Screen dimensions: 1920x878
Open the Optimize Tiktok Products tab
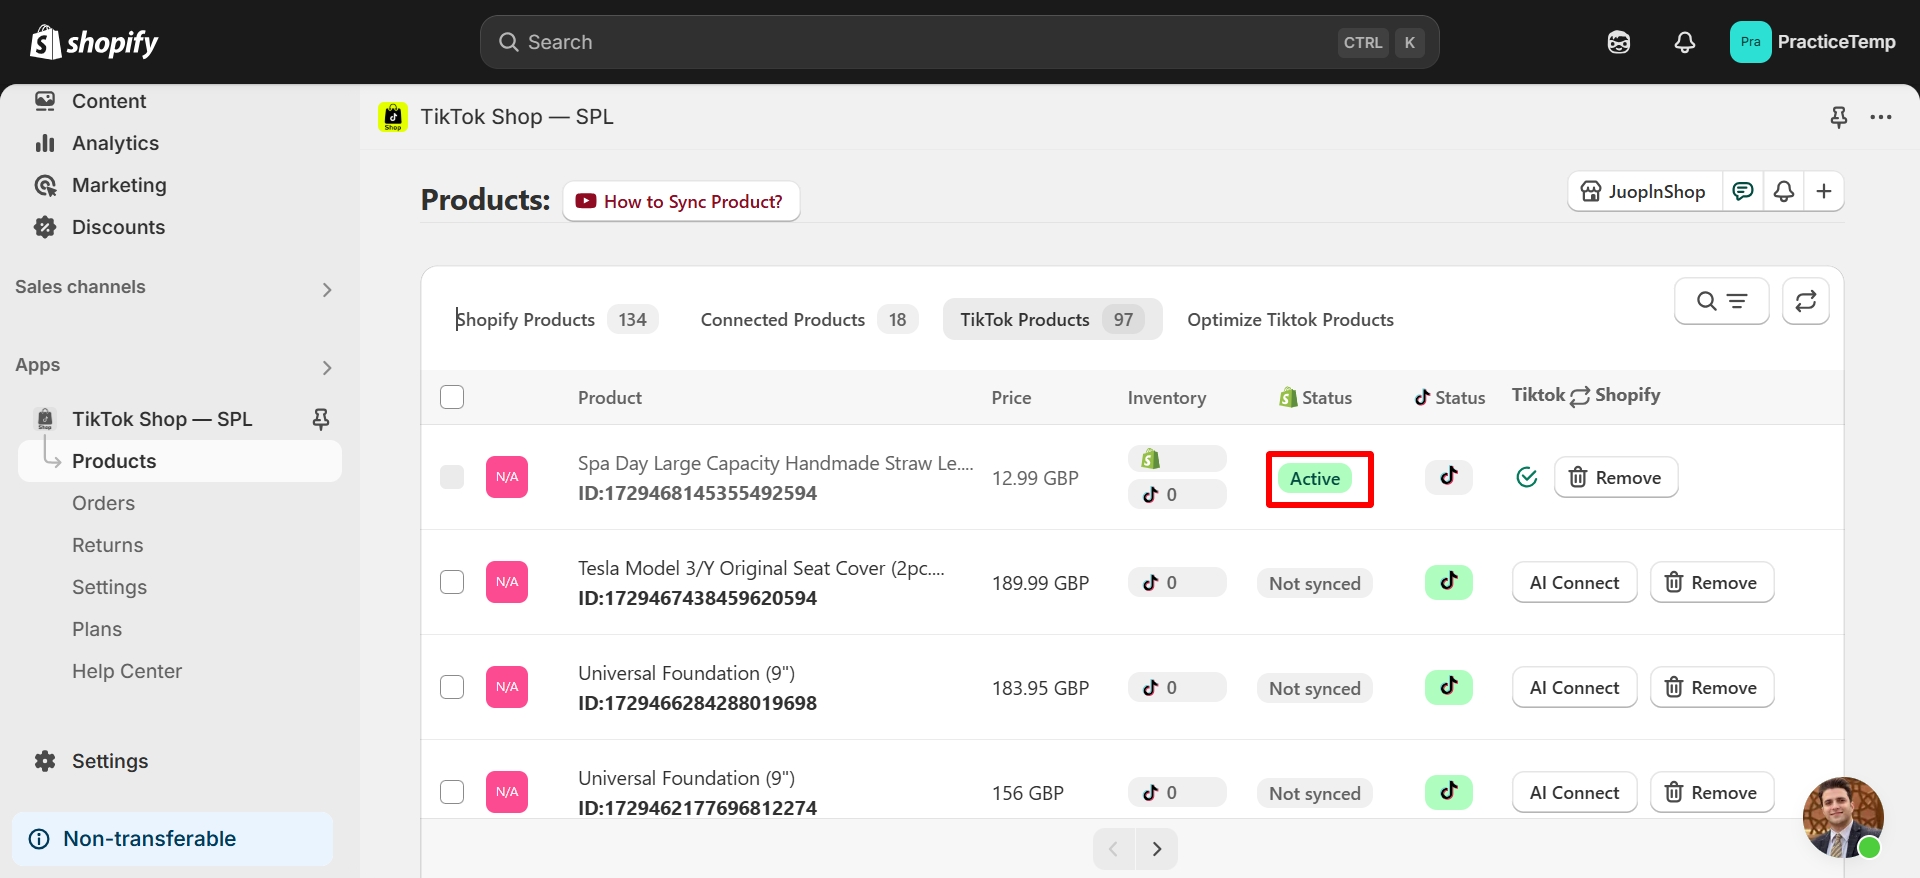click(1290, 320)
